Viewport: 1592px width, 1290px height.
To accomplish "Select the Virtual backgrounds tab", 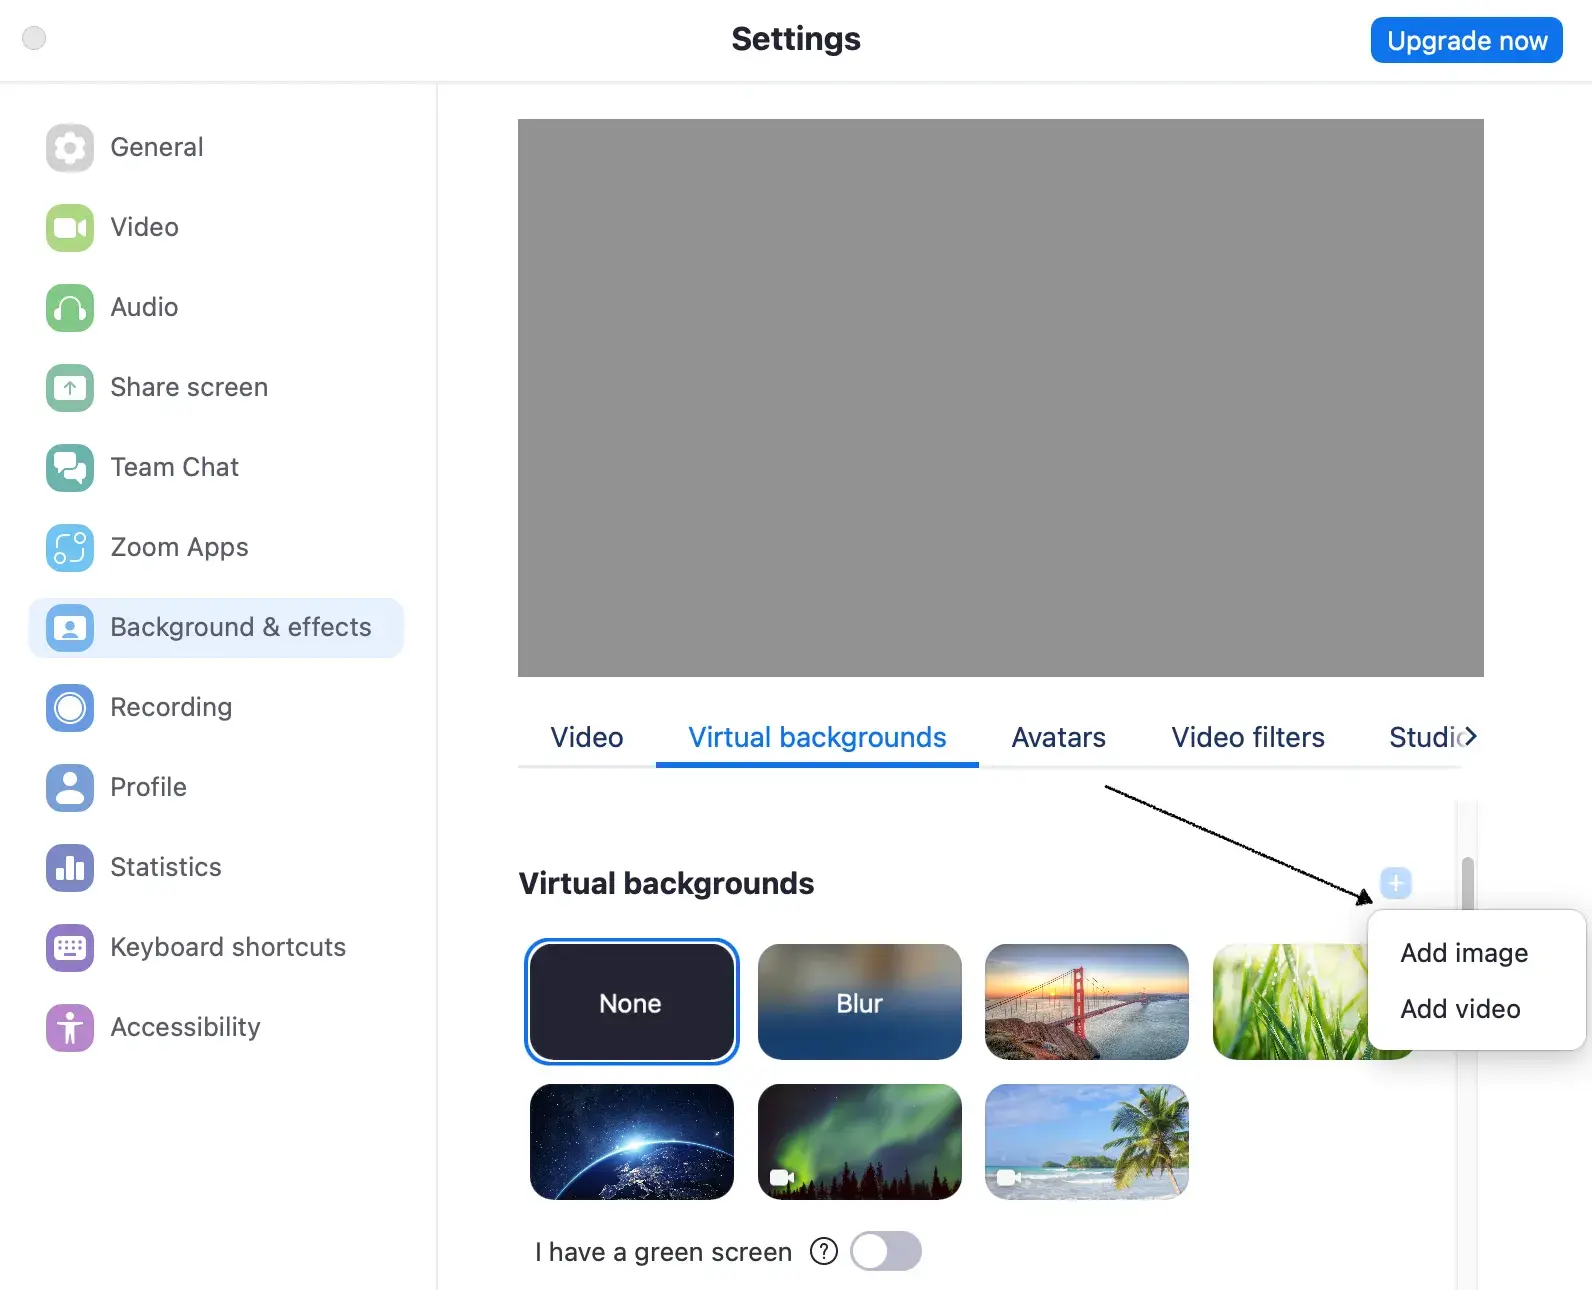I will [x=817, y=738].
